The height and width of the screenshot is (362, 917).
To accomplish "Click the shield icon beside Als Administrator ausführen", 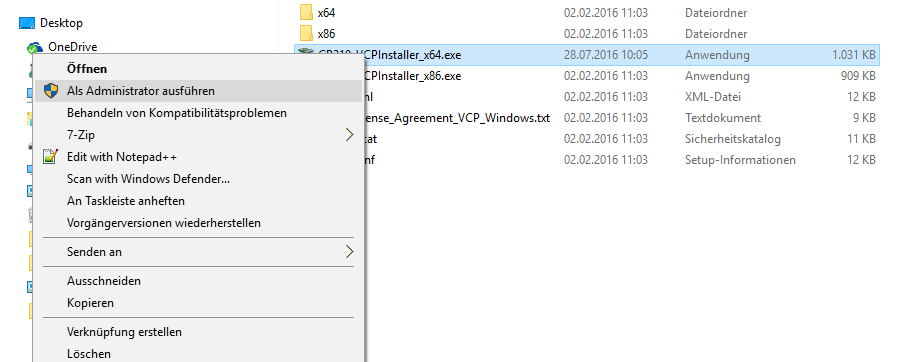I will coord(51,91).
